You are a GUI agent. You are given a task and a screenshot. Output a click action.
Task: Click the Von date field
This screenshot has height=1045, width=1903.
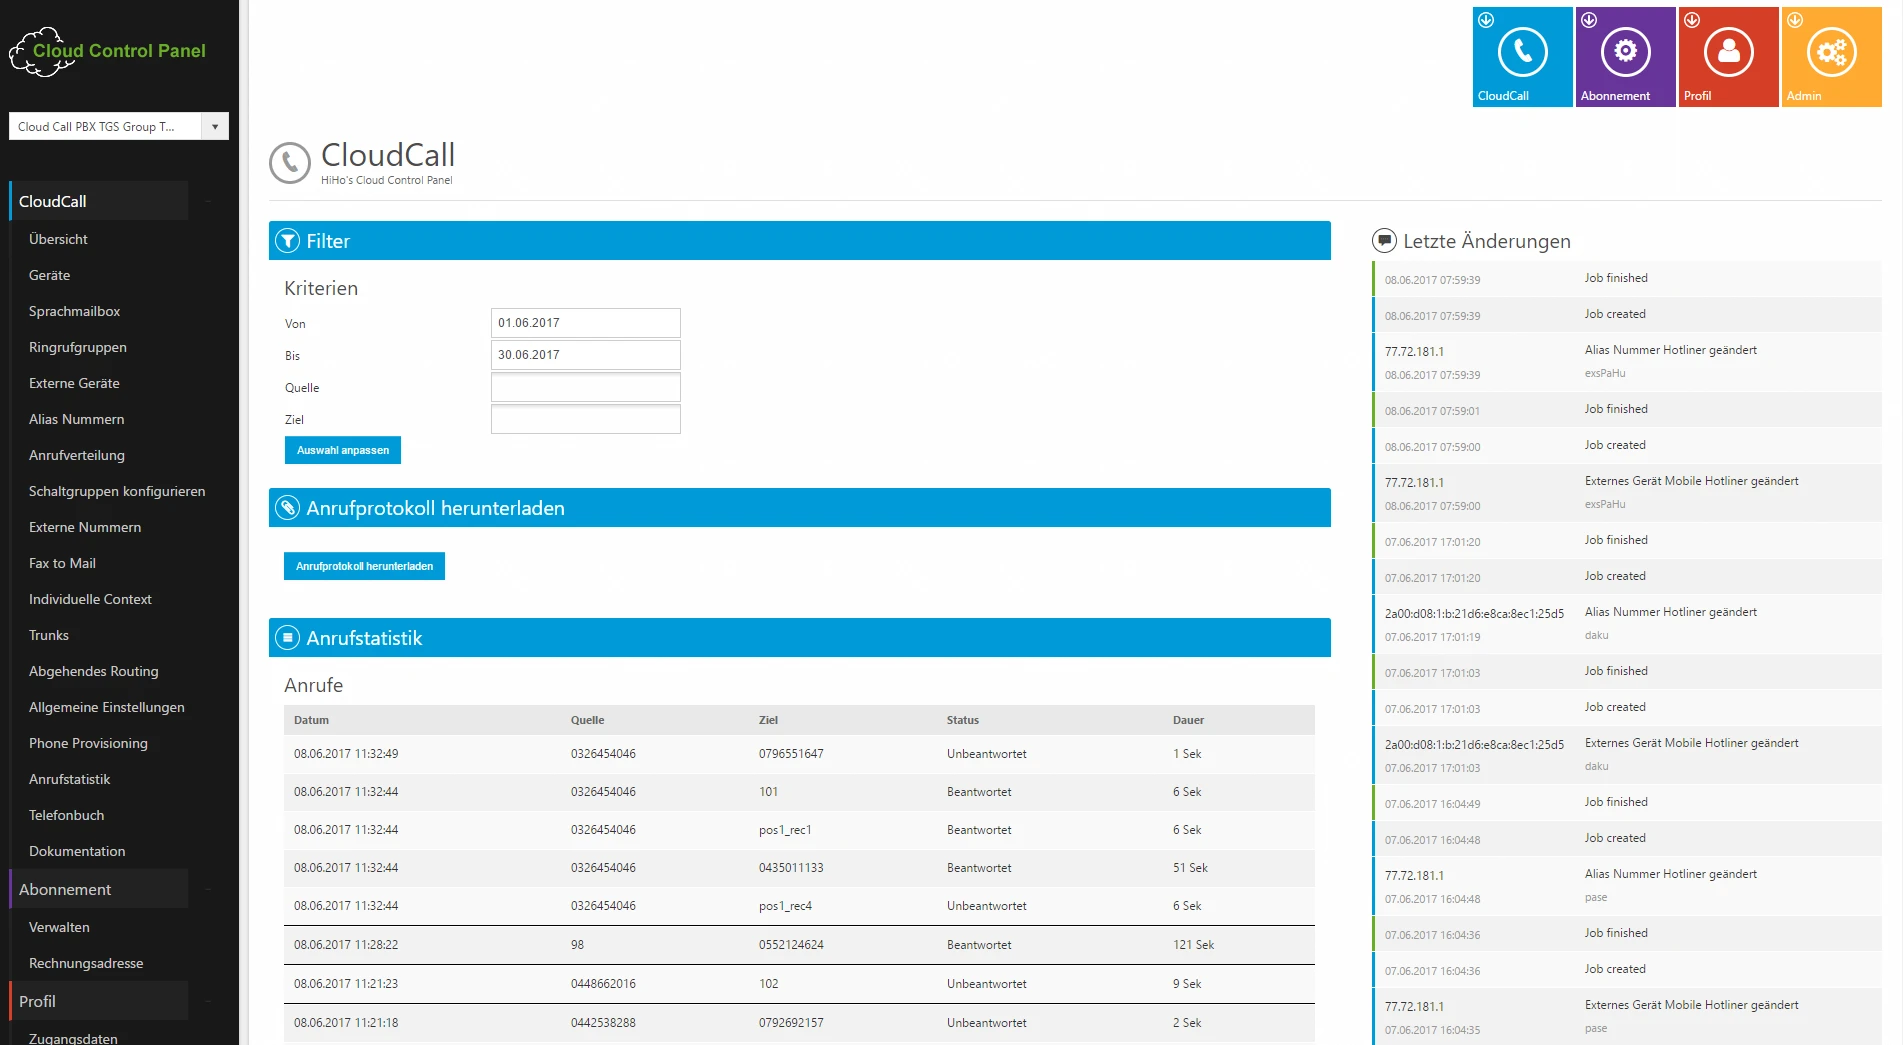(x=585, y=323)
